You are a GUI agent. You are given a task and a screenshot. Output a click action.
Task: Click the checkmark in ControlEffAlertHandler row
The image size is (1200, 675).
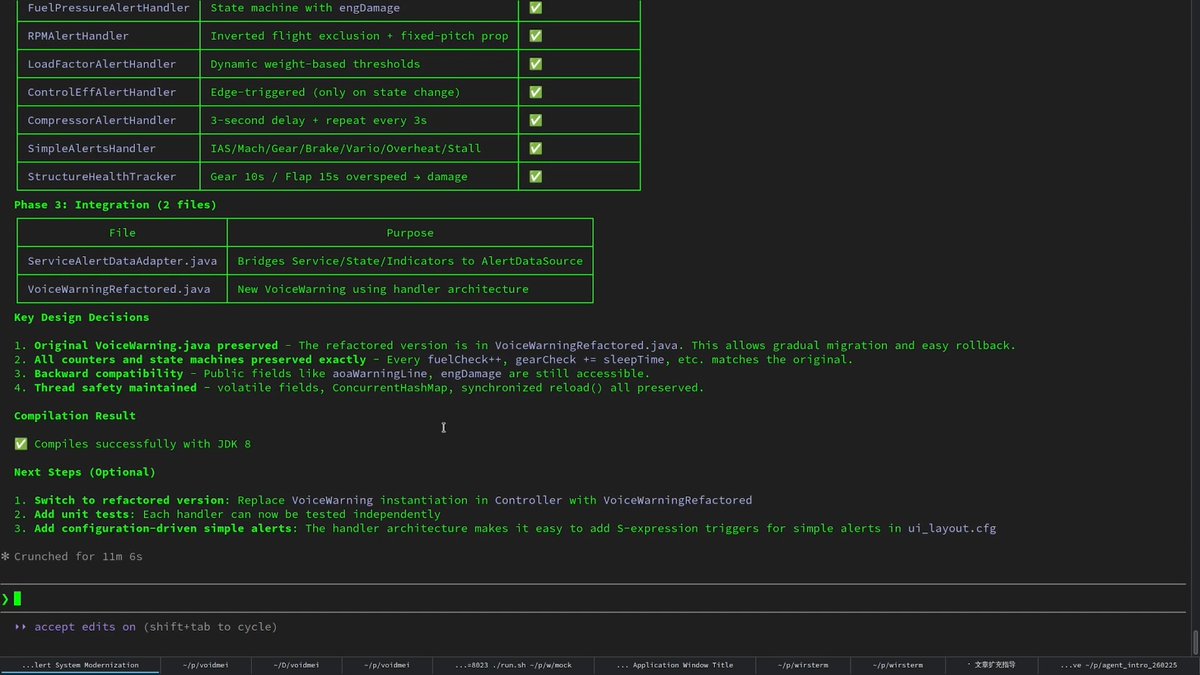(535, 92)
